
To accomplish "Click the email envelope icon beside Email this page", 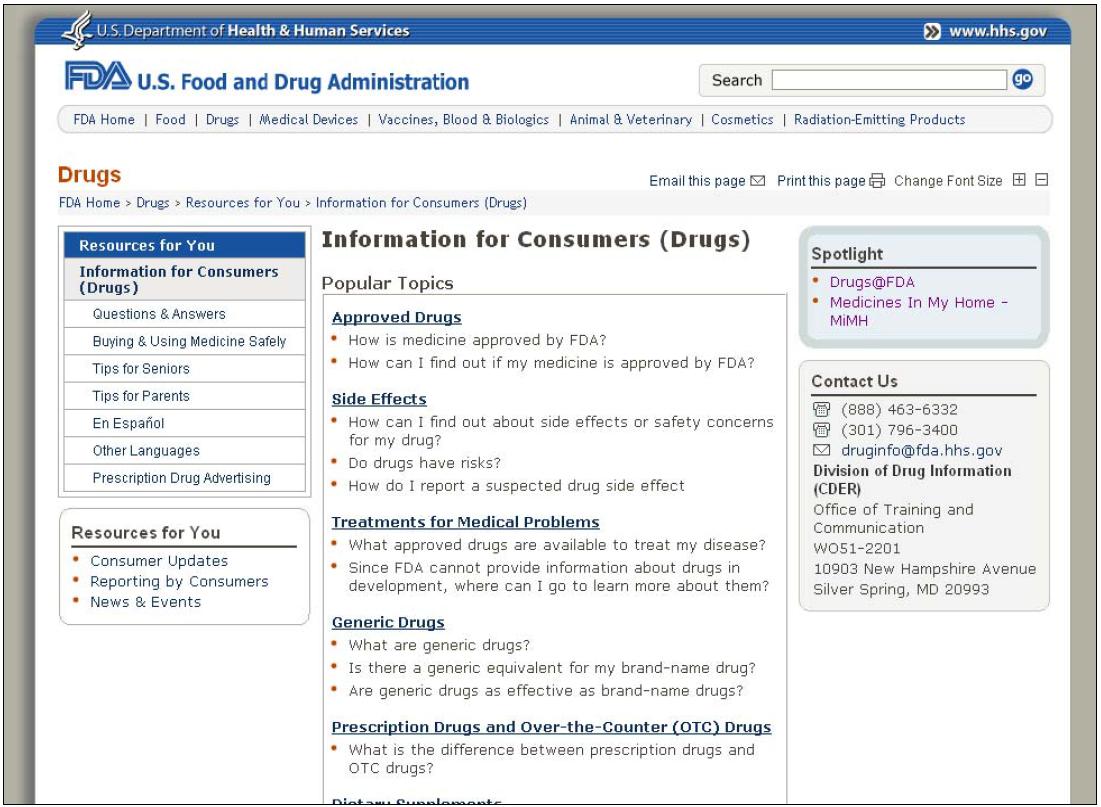I will [757, 181].
